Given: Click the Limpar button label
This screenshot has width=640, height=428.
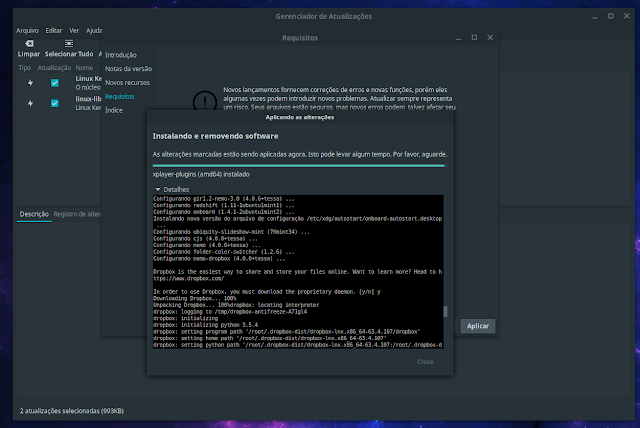Looking at the screenshot, I should point(29,54).
